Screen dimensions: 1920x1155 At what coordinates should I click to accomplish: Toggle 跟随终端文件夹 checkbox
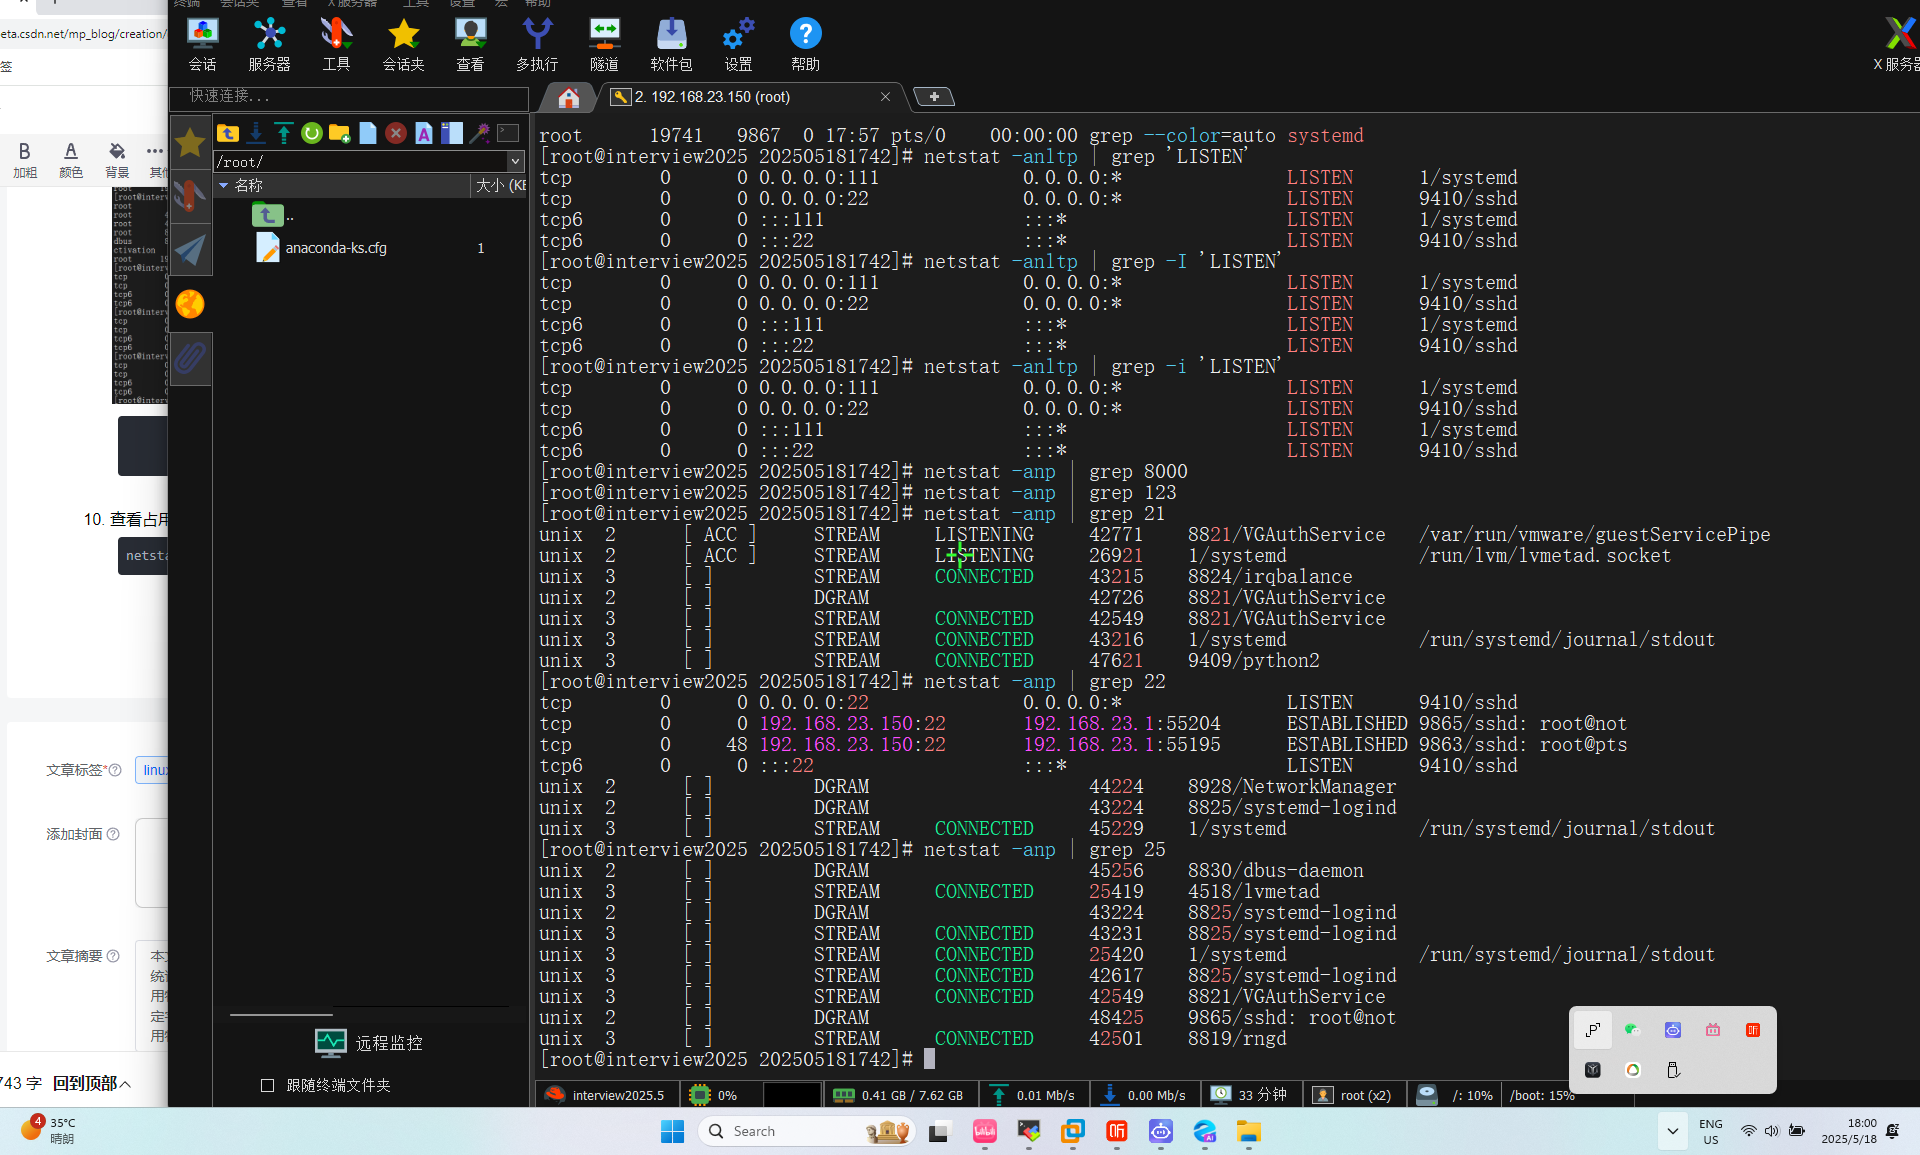[x=267, y=1085]
